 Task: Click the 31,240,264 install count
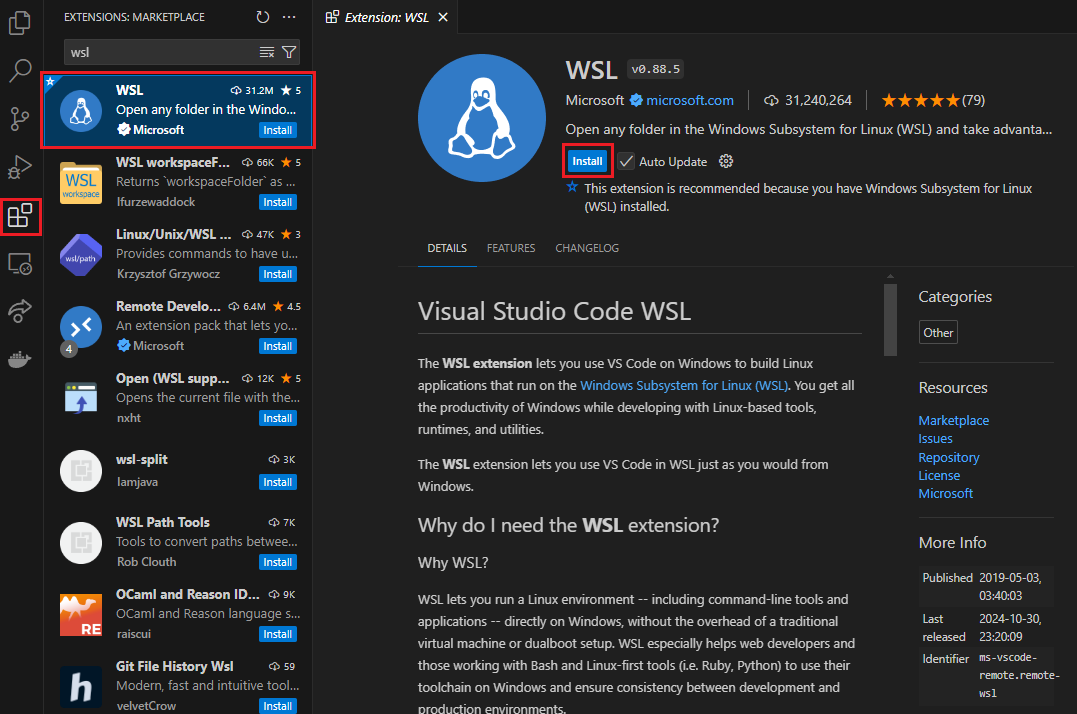808,100
